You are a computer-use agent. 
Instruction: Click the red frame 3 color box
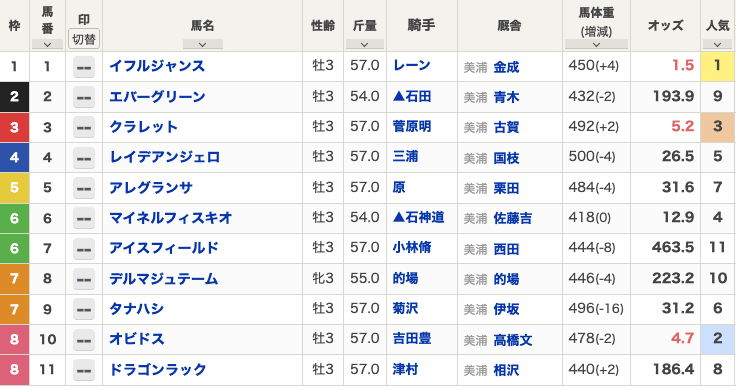(x=15, y=127)
